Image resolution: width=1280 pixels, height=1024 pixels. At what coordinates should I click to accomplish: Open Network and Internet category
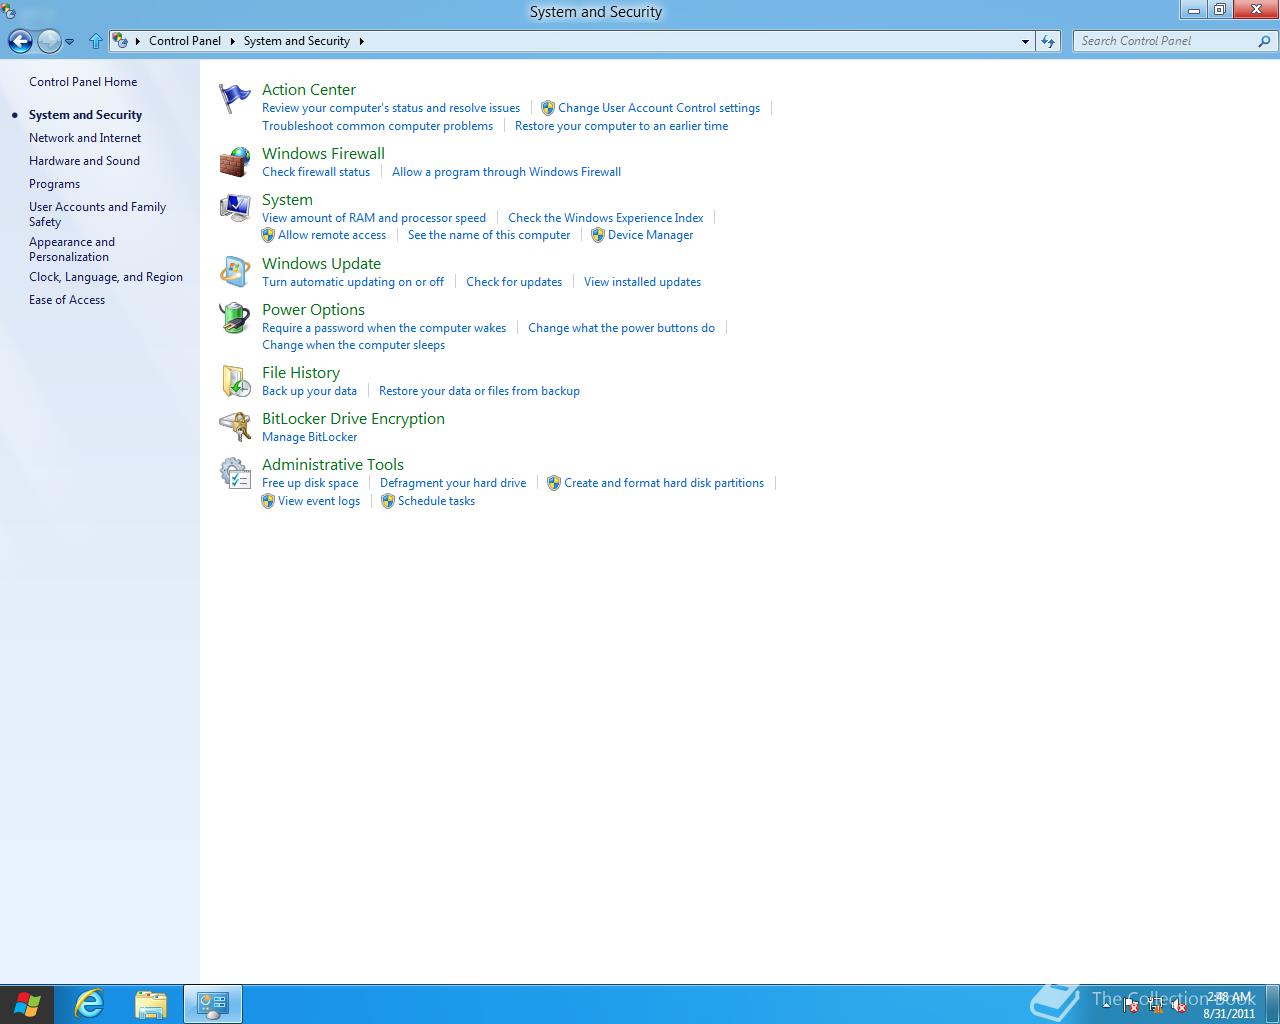tap(85, 138)
